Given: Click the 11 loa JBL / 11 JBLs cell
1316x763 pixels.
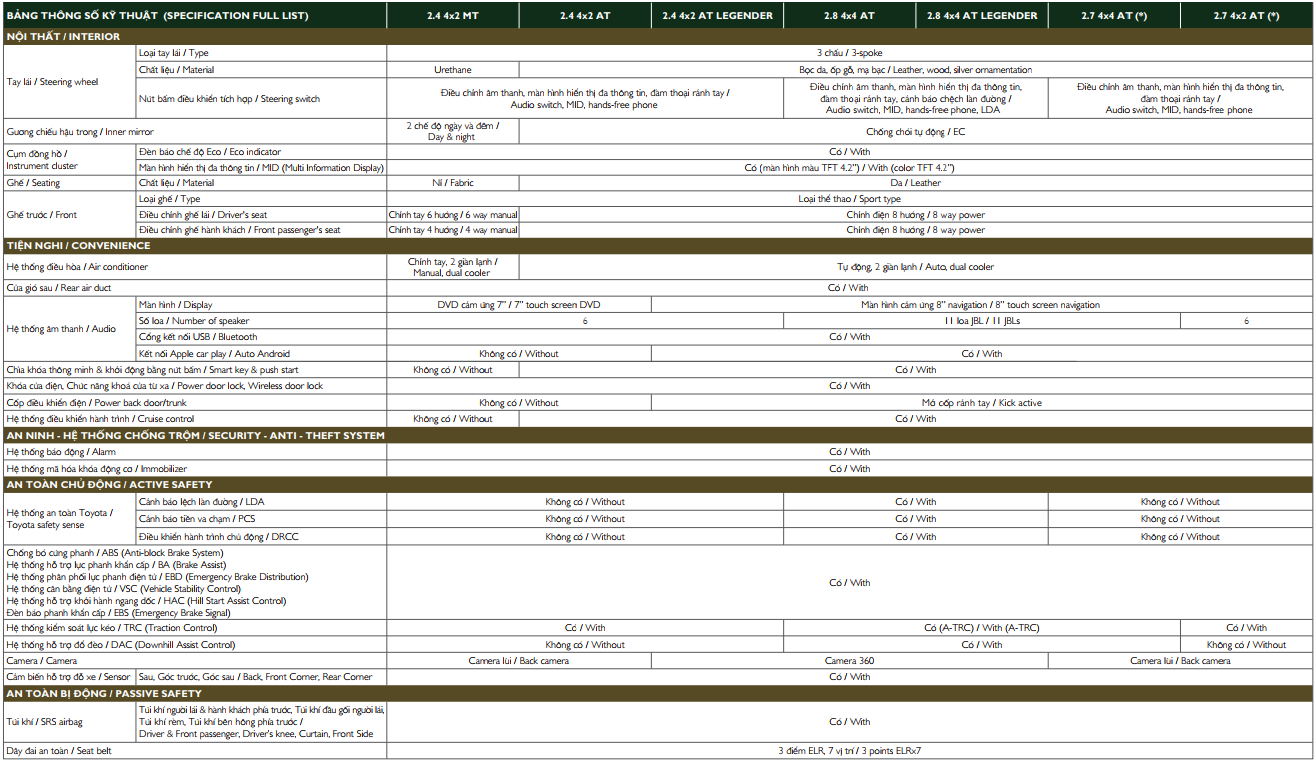Looking at the screenshot, I should click(982, 321).
